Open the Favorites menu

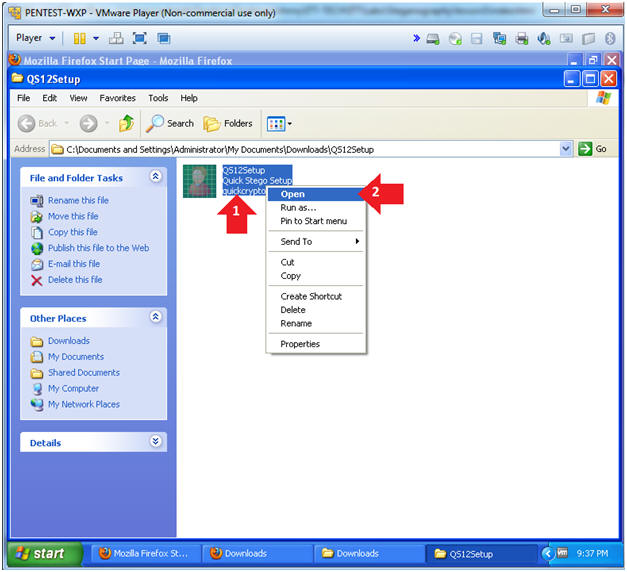point(118,98)
